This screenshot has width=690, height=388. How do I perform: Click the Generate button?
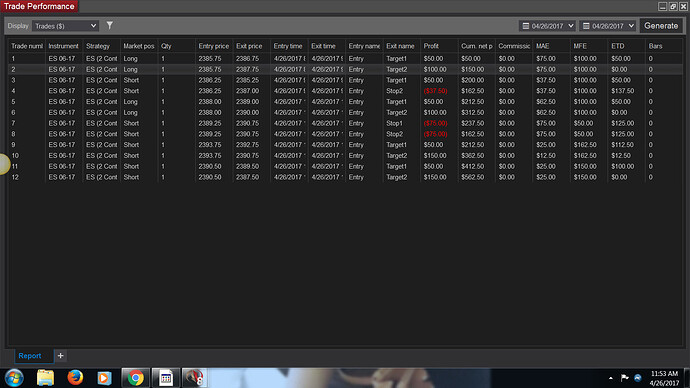tap(661, 26)
